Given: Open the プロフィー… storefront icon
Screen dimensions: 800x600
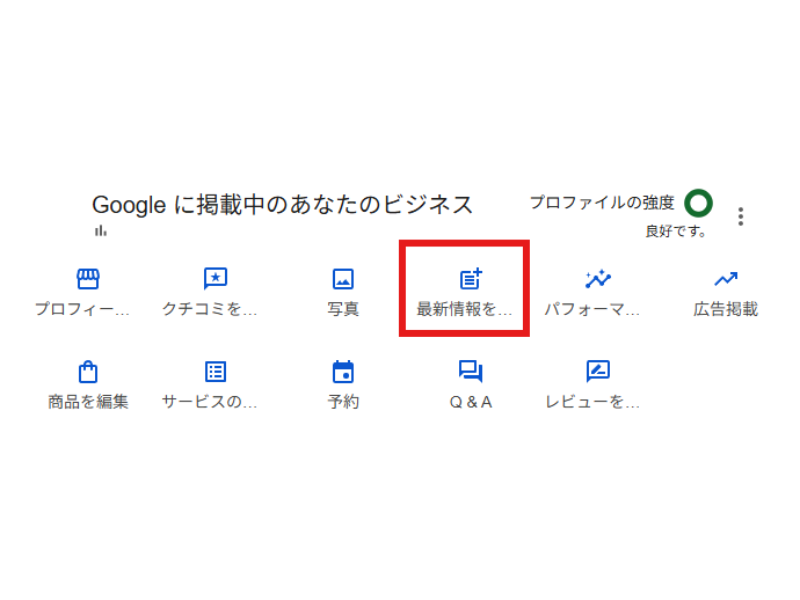Looking at the screenshot, I should [x=88, y=279].
